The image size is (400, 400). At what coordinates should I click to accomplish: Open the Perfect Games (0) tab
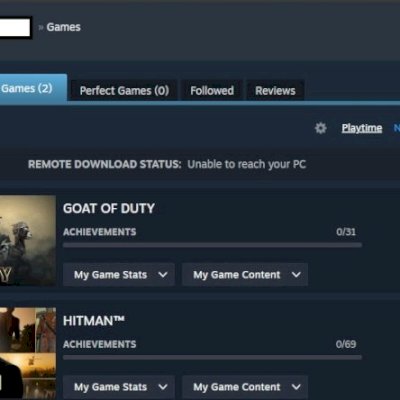click(124, 90)
